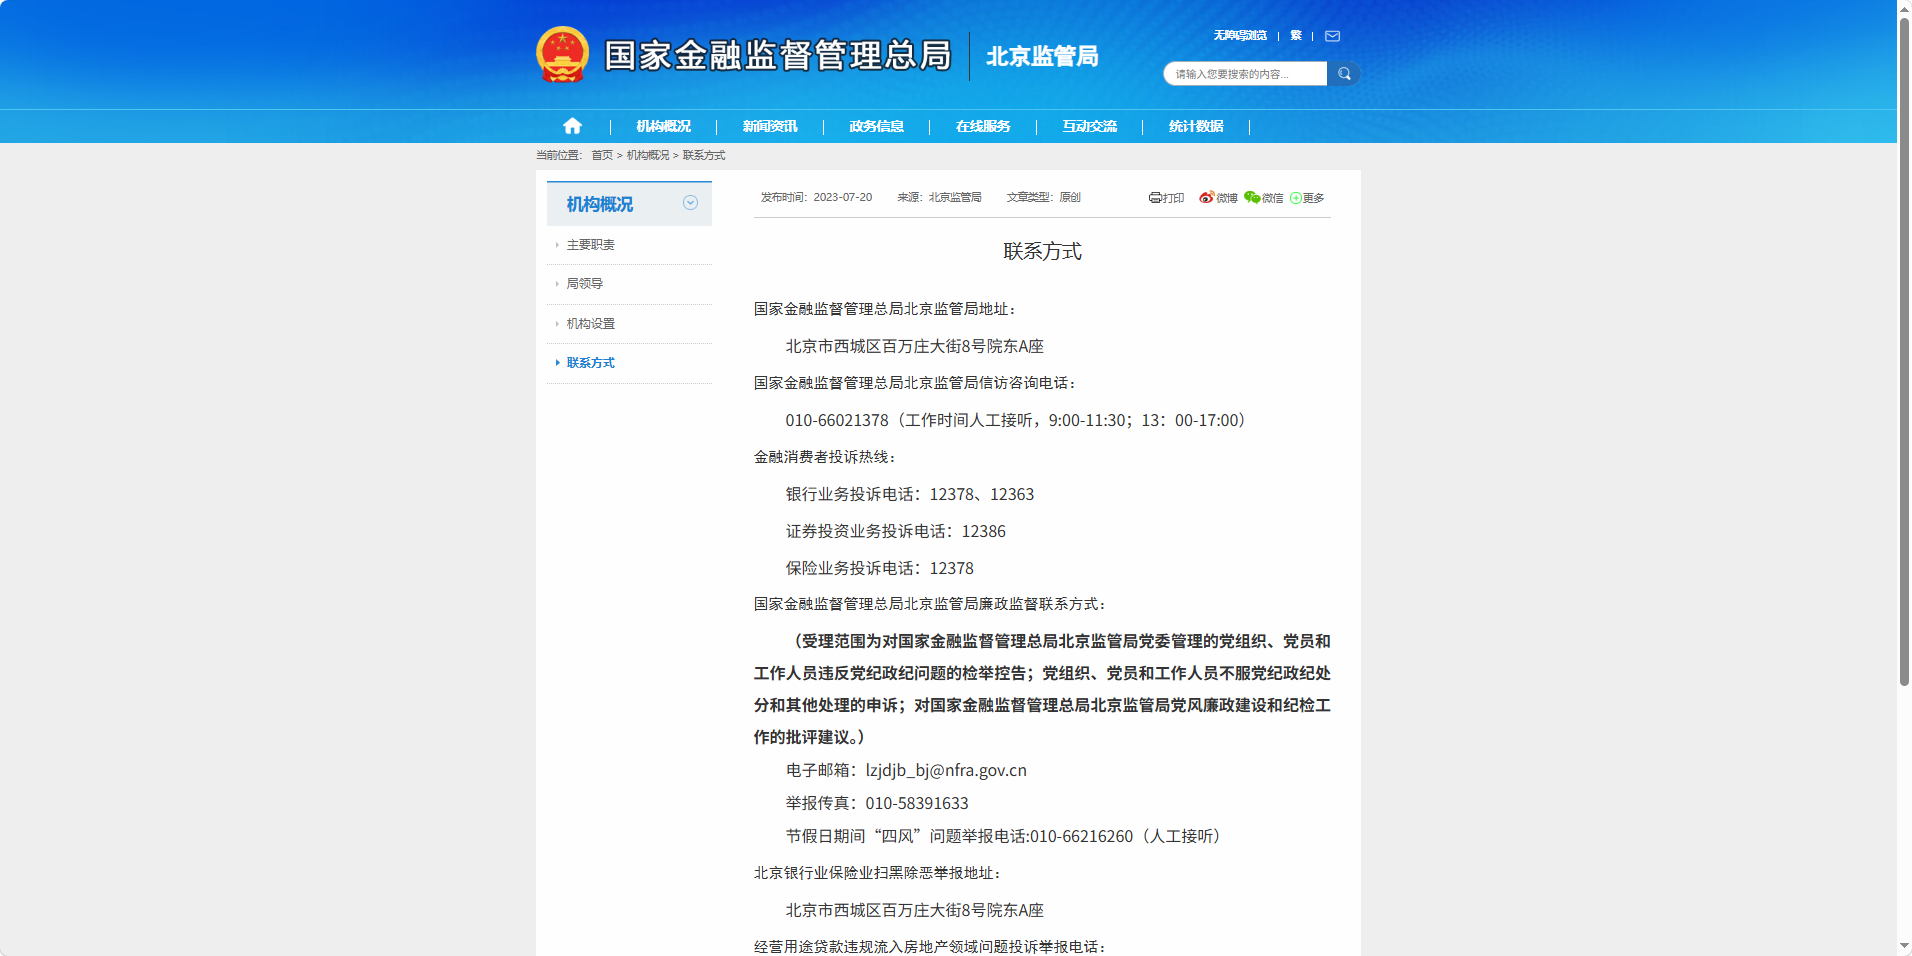Share the article via Weibo (微博) icon
Screen dimensions: 1912x956
click(x=1207, y=198)
